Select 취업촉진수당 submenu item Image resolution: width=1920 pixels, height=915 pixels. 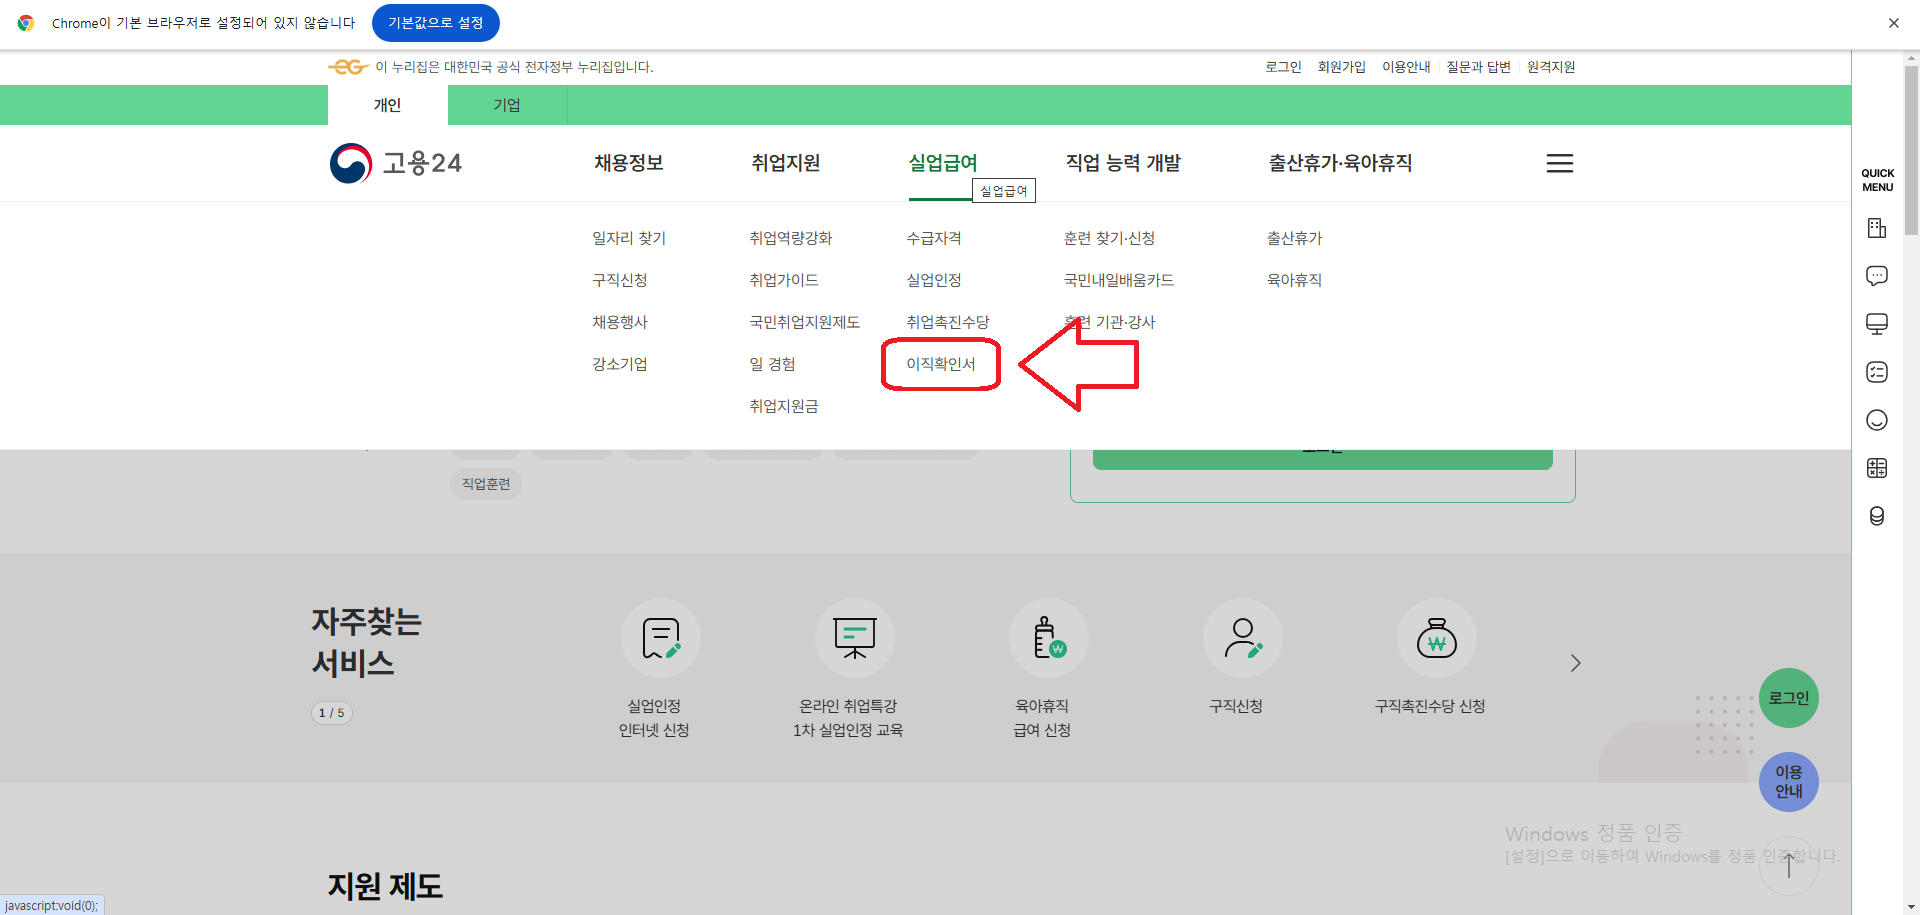(x=948, y=322)
